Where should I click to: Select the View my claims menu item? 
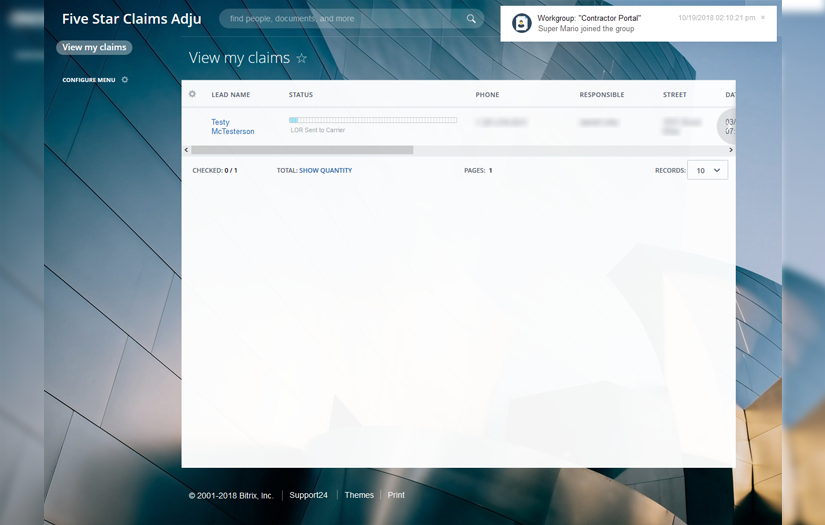94,47
